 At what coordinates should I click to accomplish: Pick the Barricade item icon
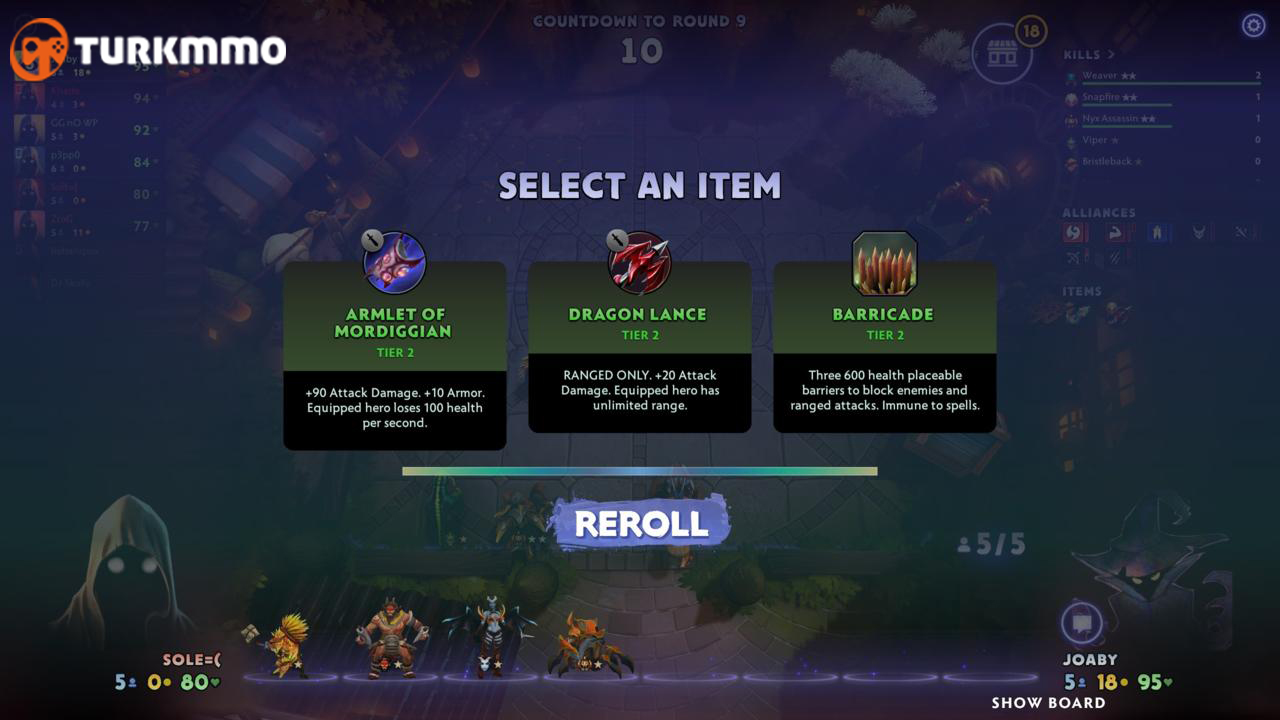(885, 263)
